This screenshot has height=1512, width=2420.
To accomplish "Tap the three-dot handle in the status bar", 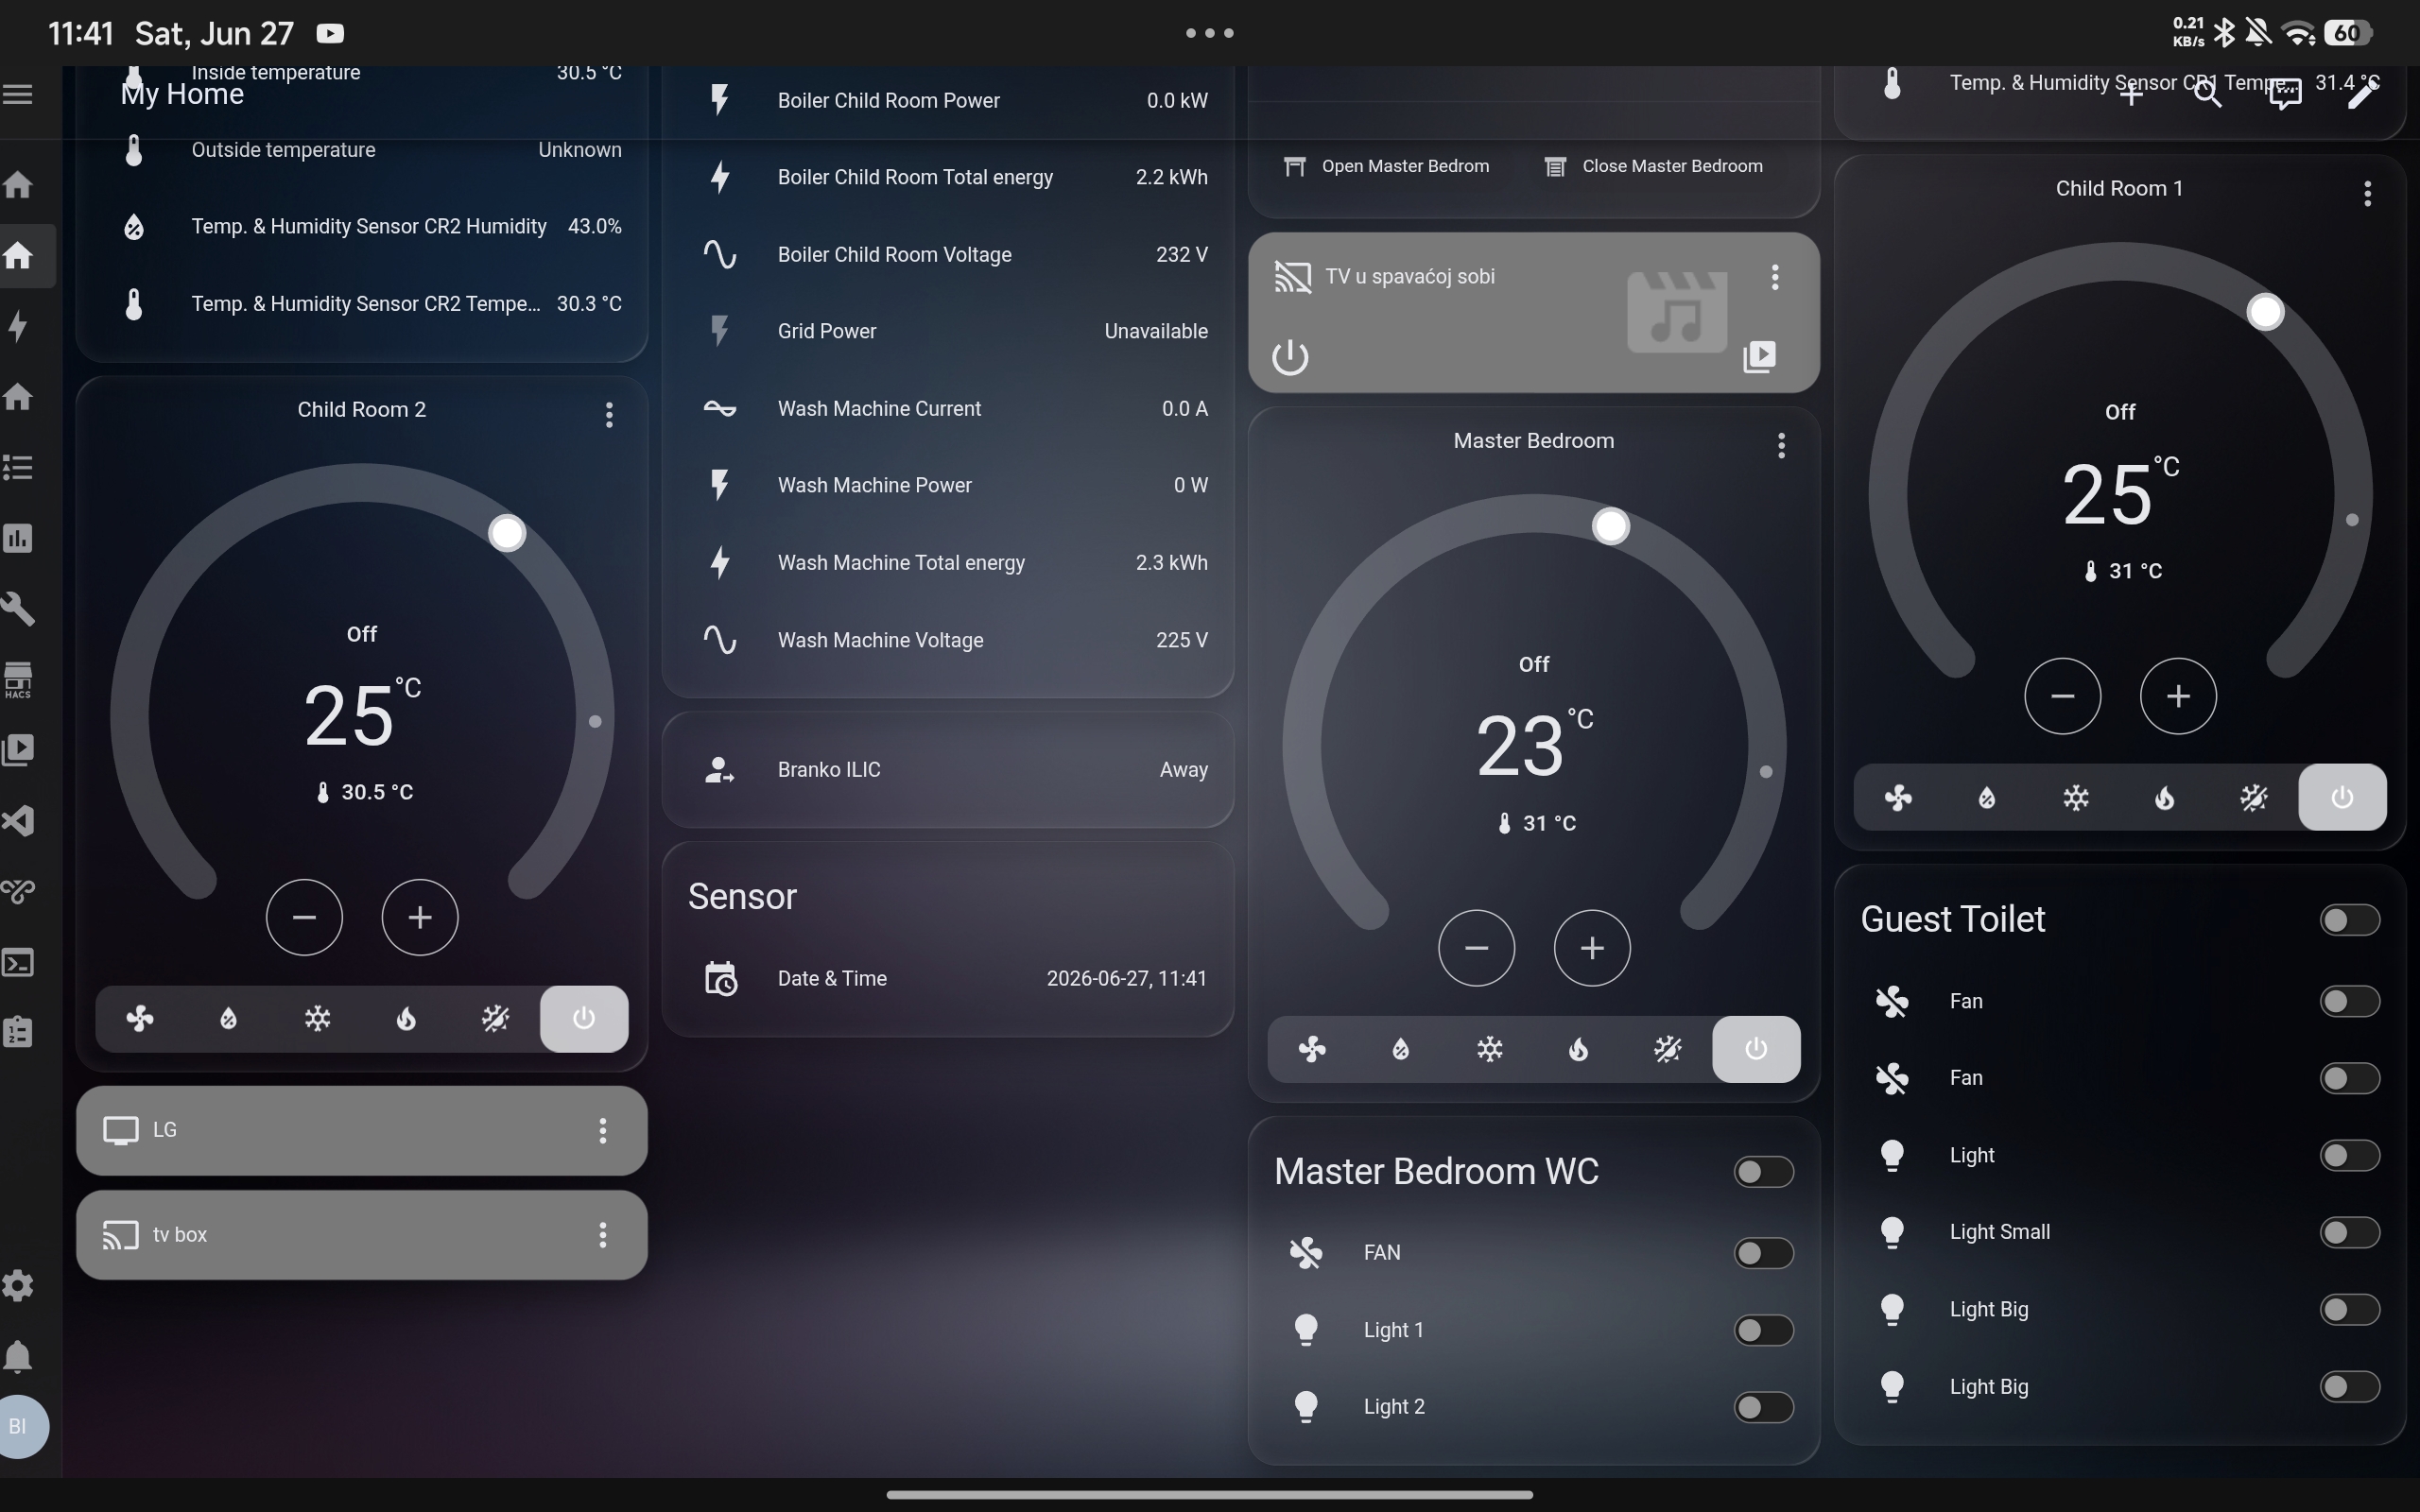I will point(1209,33).
